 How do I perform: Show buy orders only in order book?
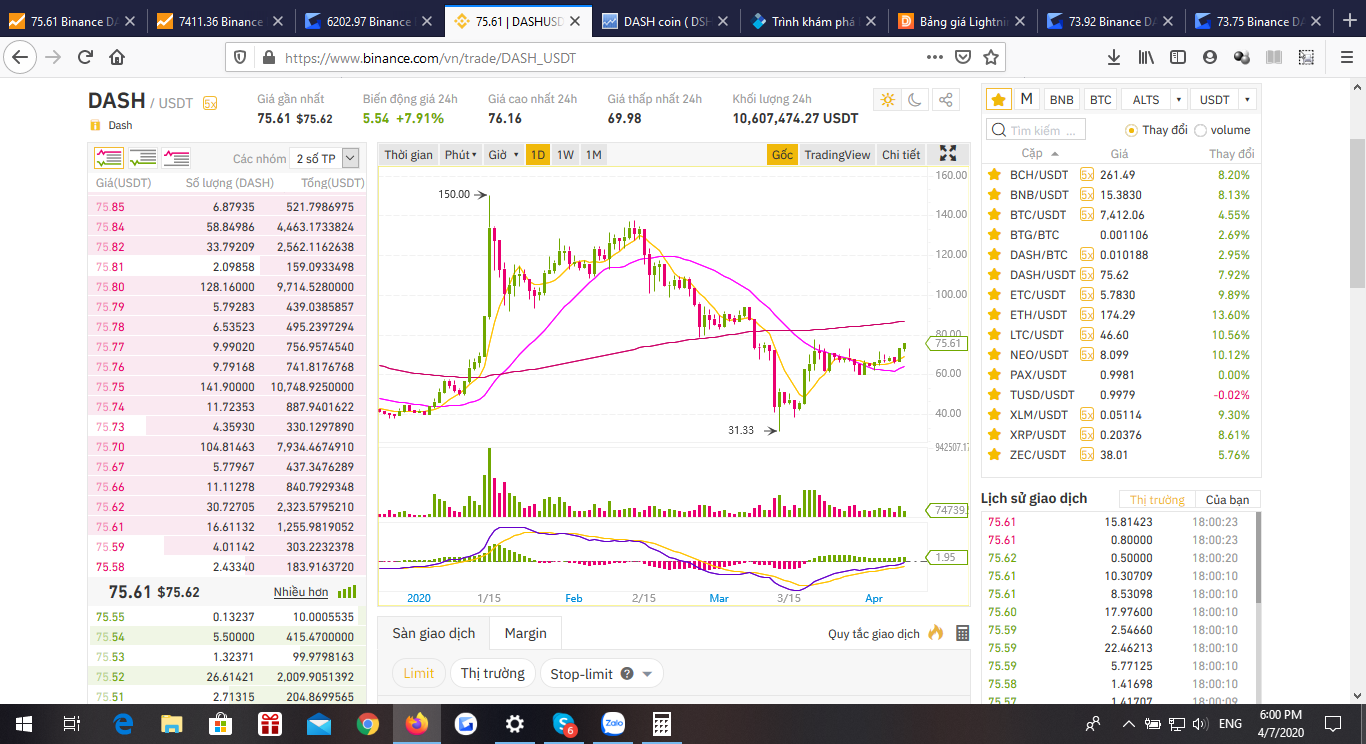tap(143, 158)
